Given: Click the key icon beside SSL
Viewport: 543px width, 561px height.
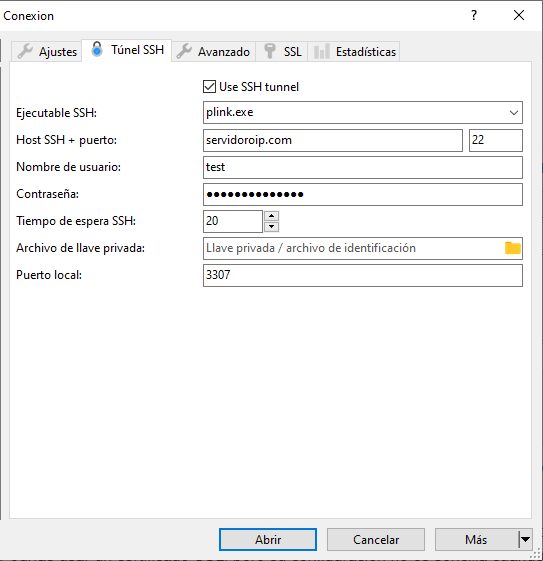Looking at the screenshot, I should point(270,51).
